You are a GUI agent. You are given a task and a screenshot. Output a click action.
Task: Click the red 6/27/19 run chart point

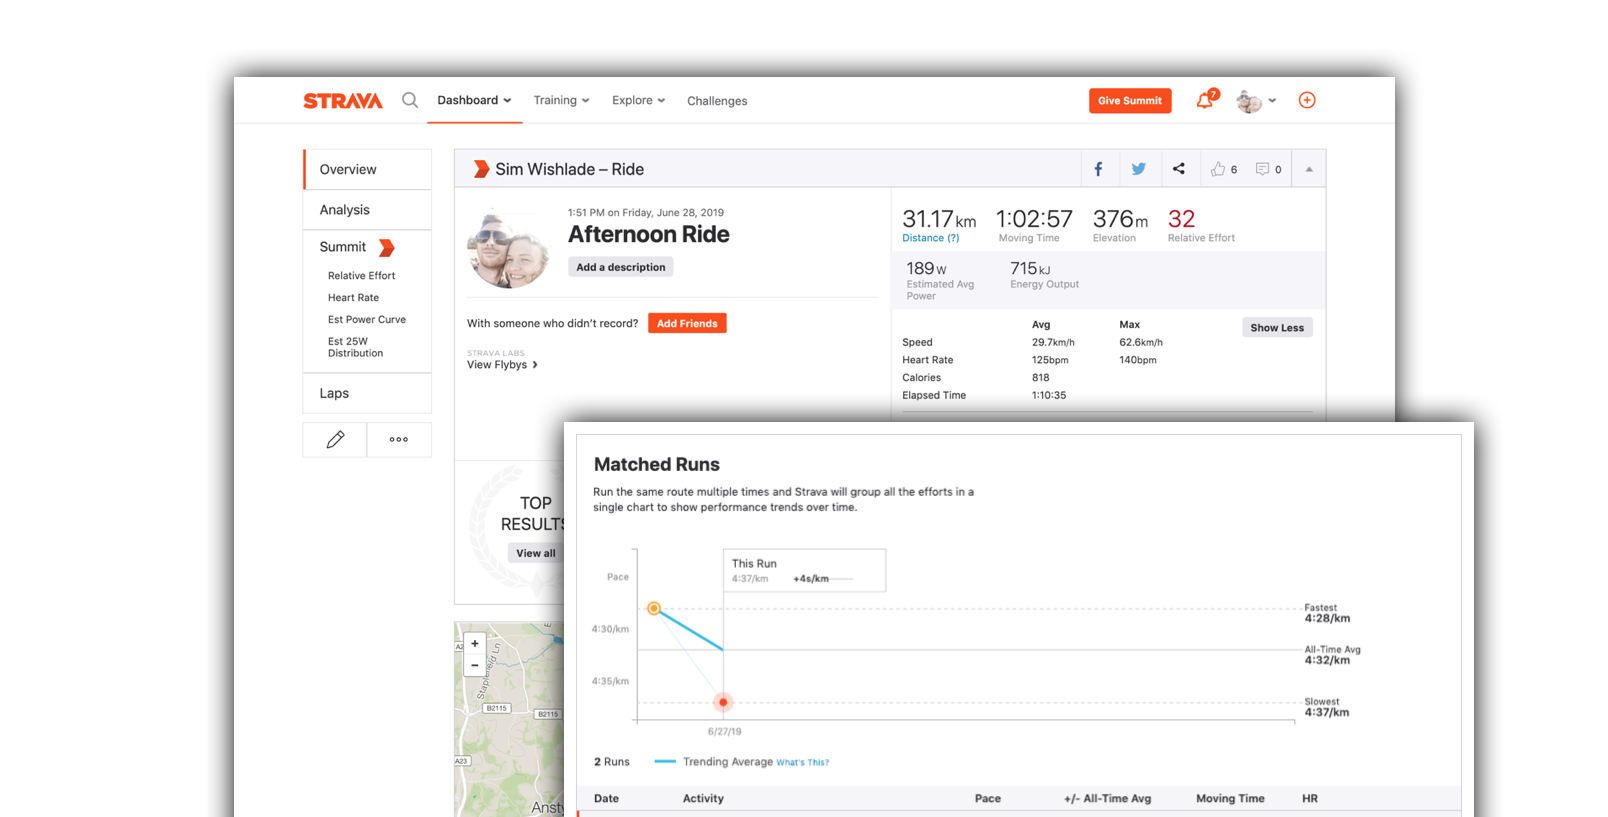(x=723, y=702)
